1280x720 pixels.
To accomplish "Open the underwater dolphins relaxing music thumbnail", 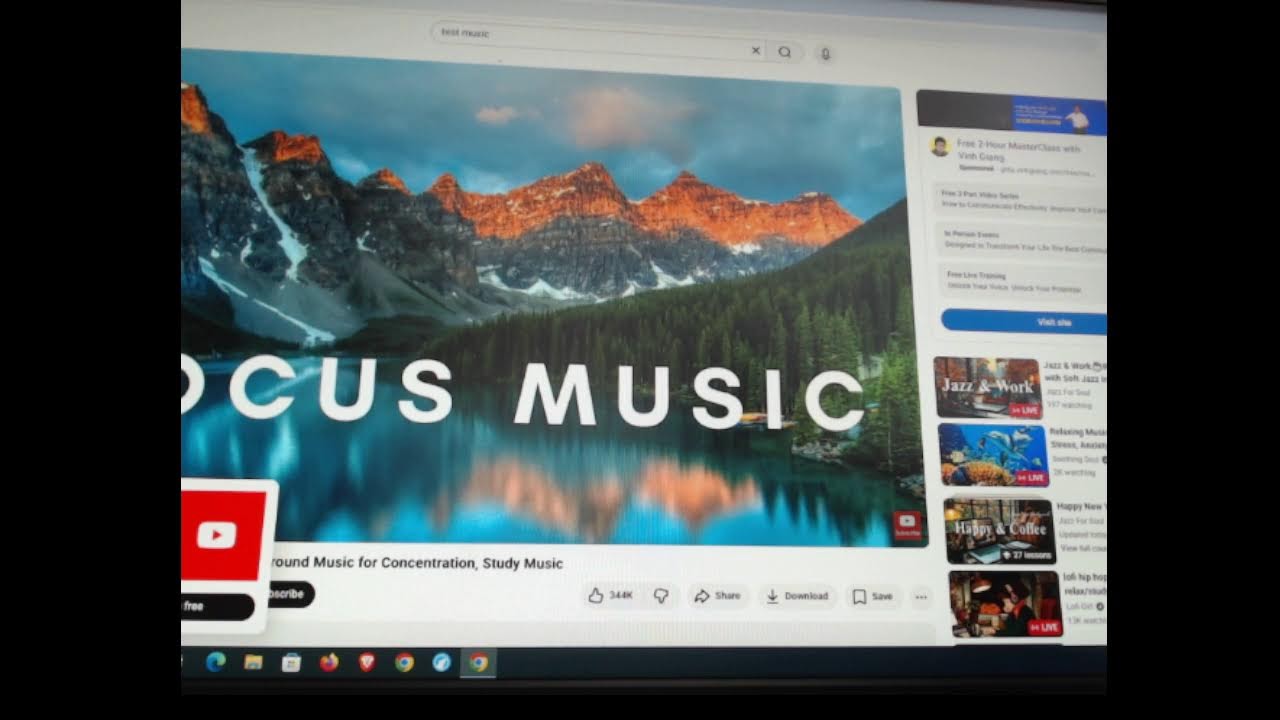I will [992, 455].
